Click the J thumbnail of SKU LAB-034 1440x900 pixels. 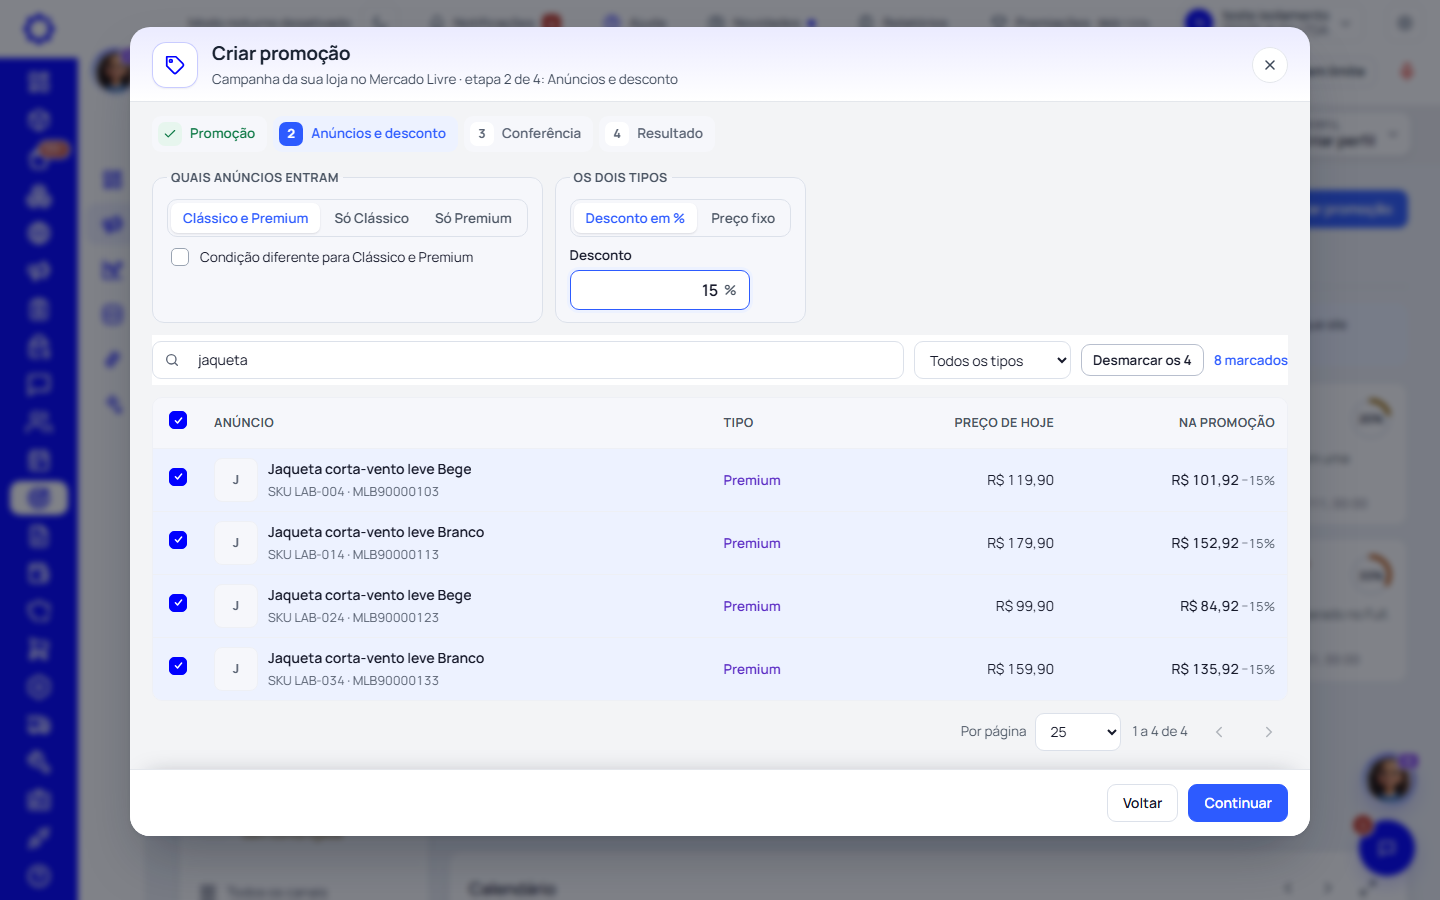[x=236, y=669]
